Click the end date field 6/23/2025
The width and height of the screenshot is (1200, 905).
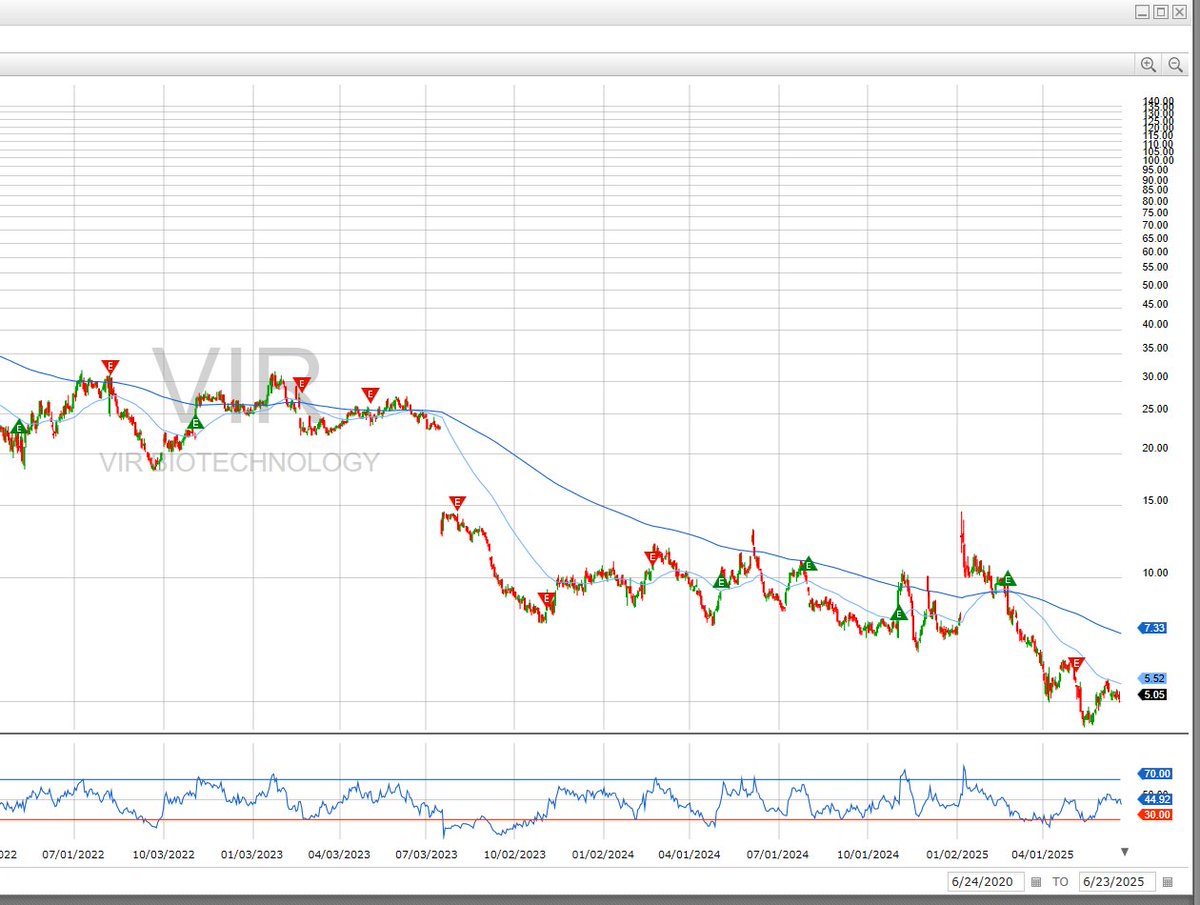1117,882
